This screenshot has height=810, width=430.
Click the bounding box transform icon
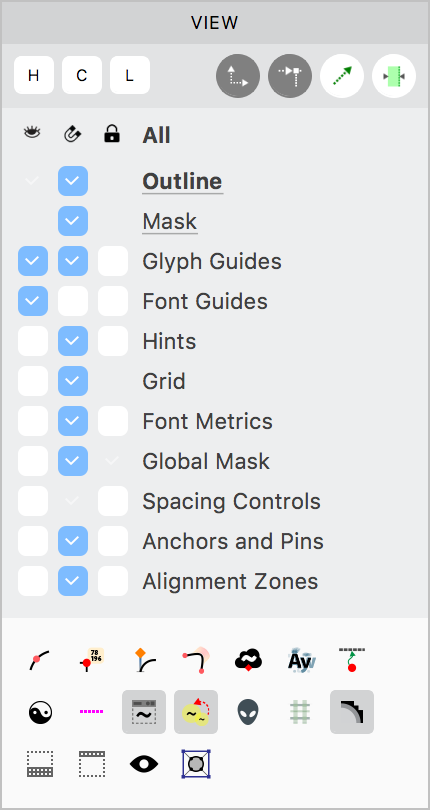pyautogui.click(x=196, y=764)
